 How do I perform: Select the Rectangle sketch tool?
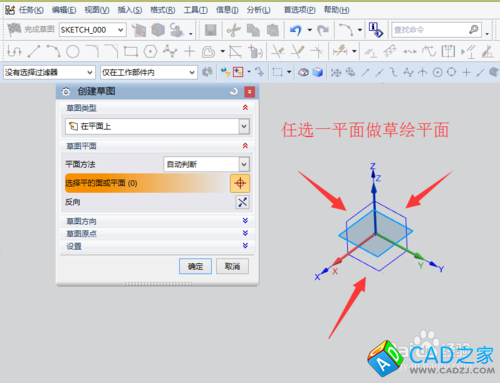pos(131,51)
